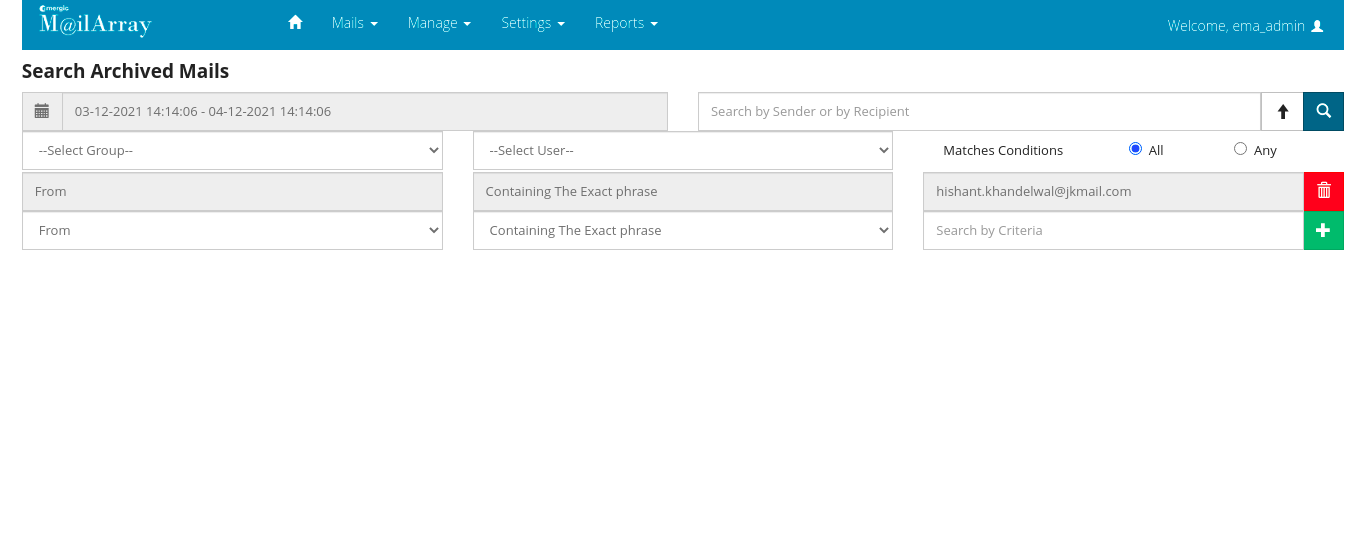Click the user profile icon
This screenshot has height=539, width=1366.
(x=1317, y=26)
